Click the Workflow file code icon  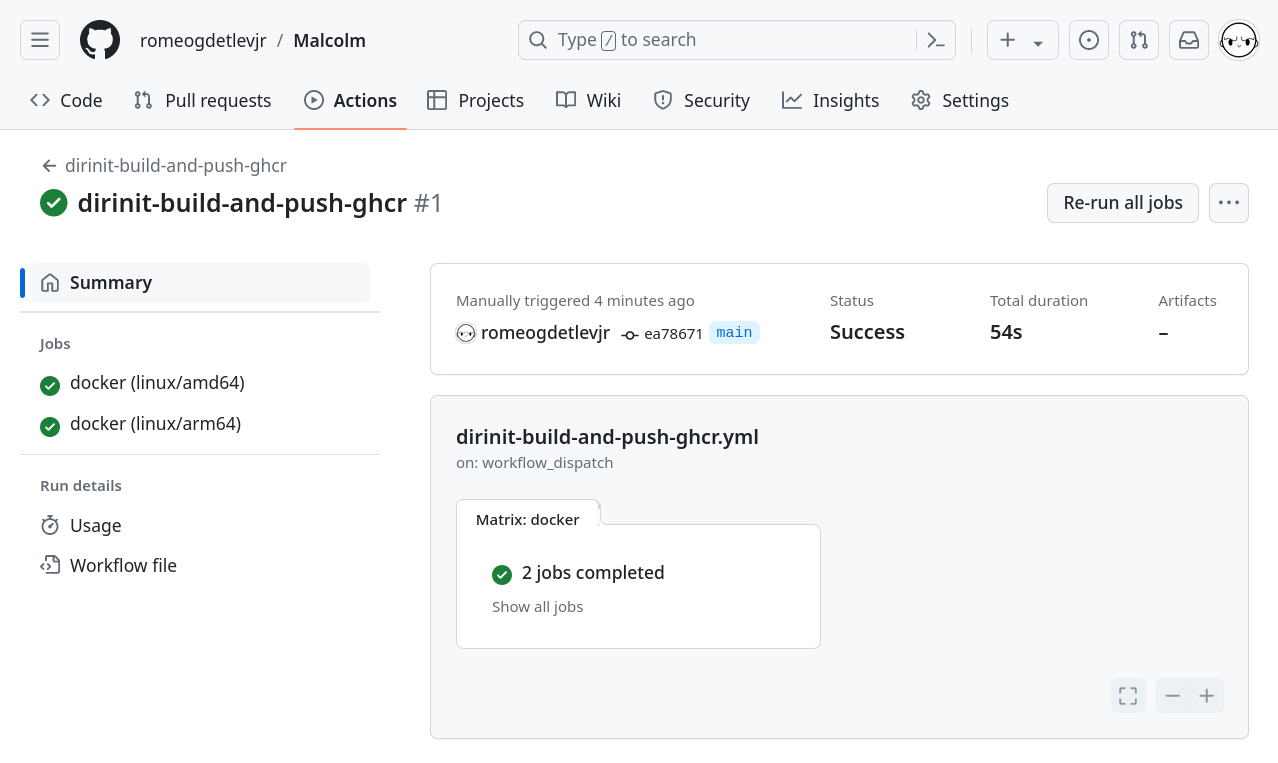(x=50, y=566)
